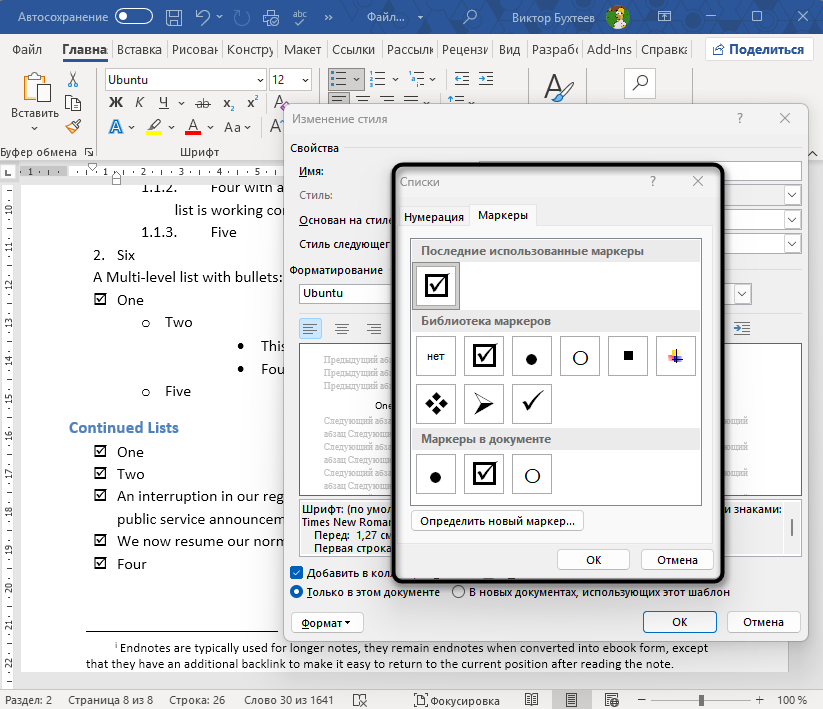Apply superscript formatting
The image size is (823, 709).
[252, 102]
